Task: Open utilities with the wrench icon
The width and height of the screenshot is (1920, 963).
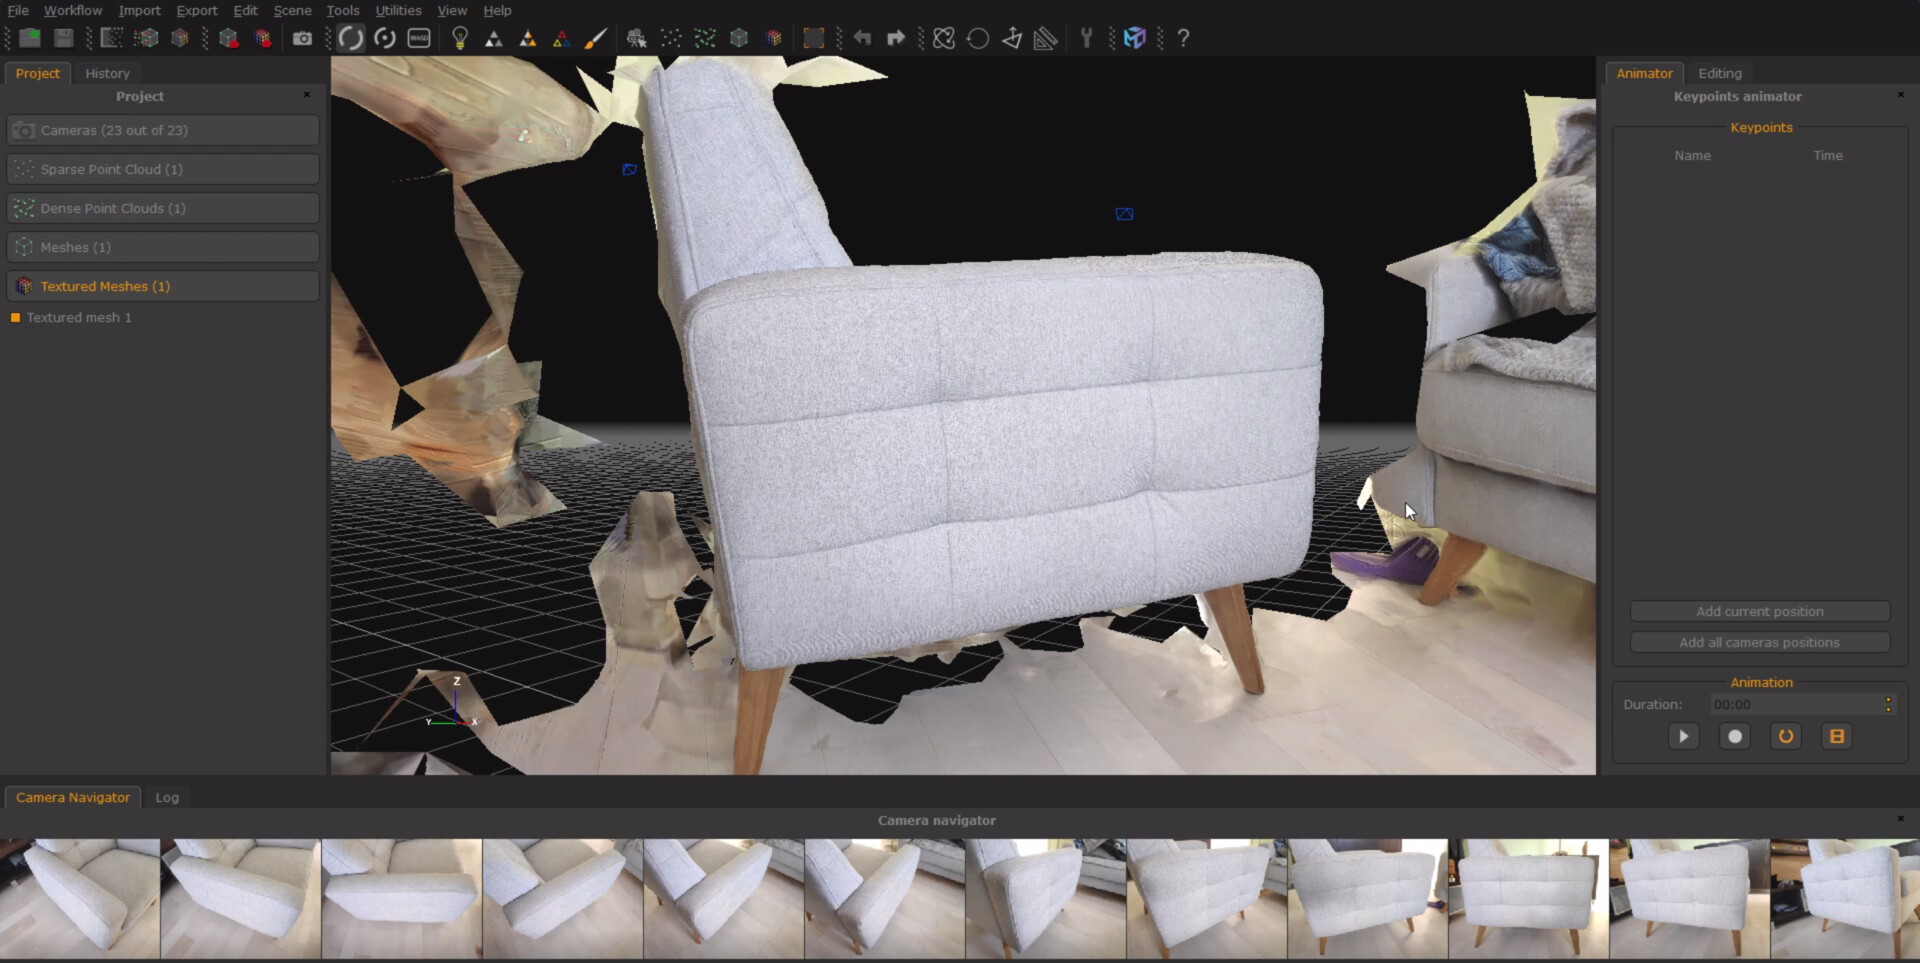Action: (x=1087, y=38)
